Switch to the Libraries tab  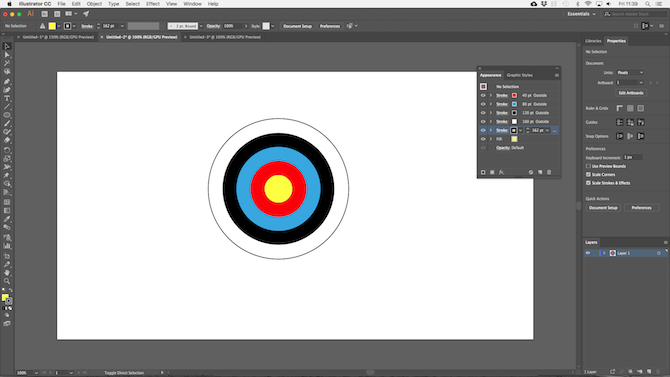(593, 41)
